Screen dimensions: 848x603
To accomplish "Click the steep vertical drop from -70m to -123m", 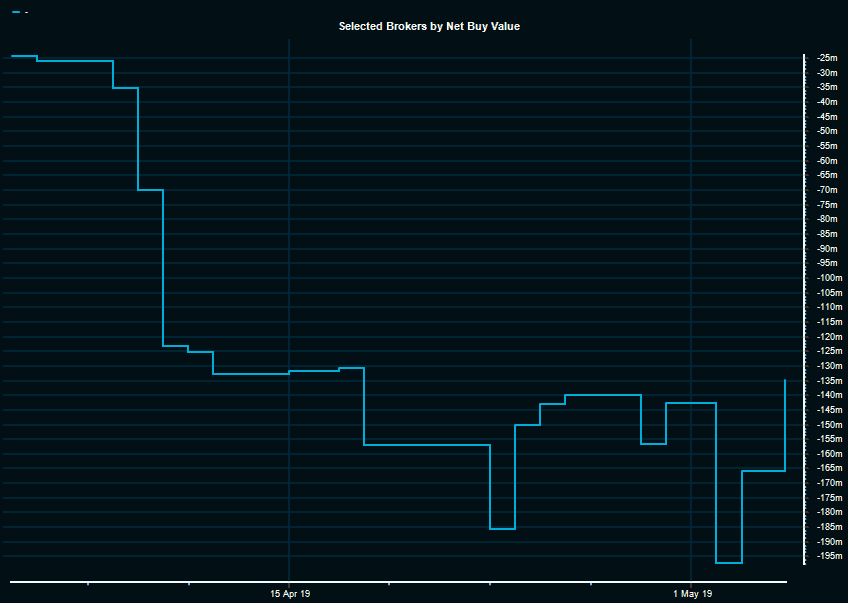I will 163,268.
